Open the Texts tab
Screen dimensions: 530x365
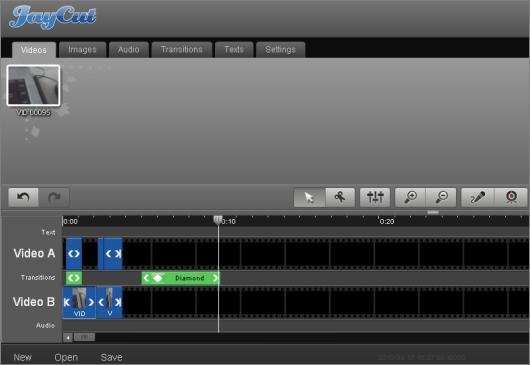(x=234, y=50)
